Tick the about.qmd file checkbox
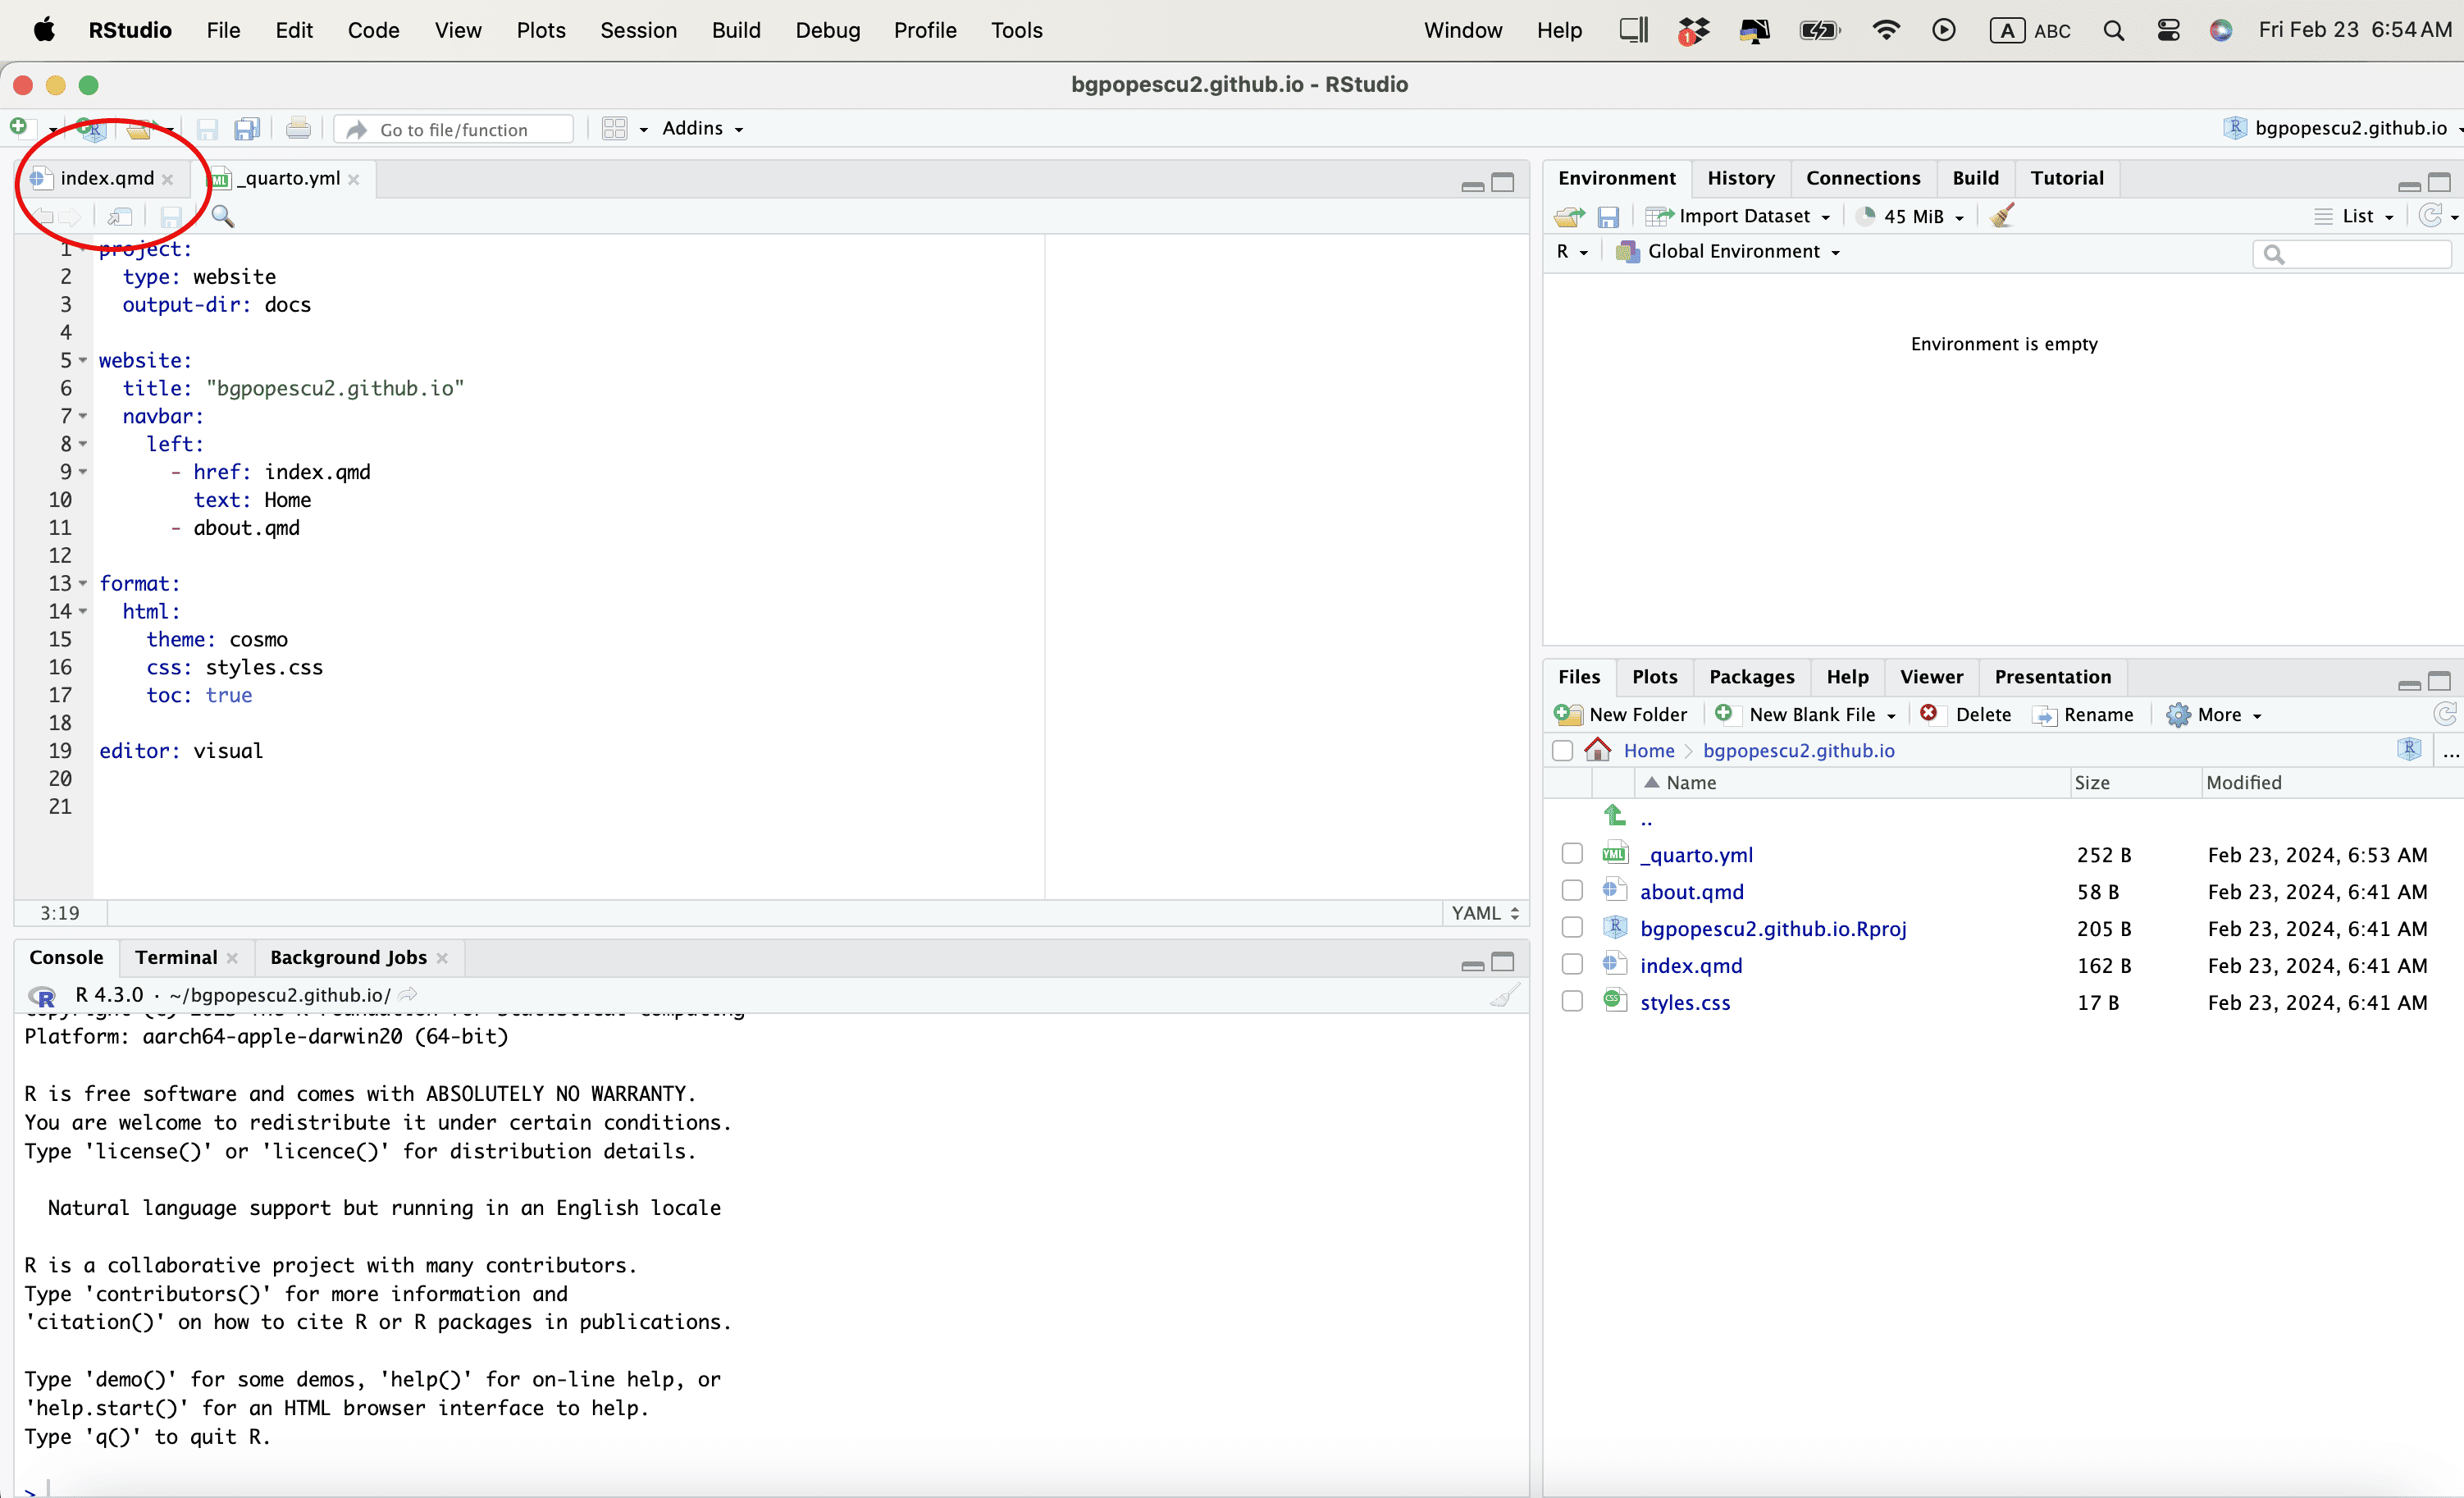 pyautogui.click(x=1572, y=890)
